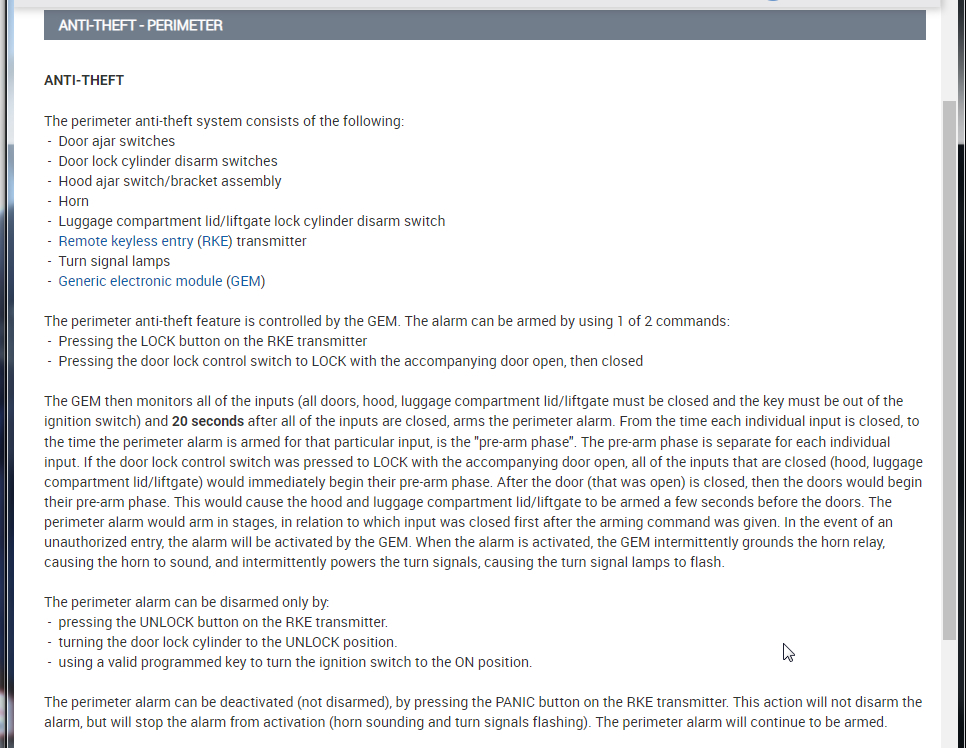This screenshot has width=966, height=748.
Task: Click the ANTI-THEFT - PERIMETER header bar
Action: click(x=484, y=25)
